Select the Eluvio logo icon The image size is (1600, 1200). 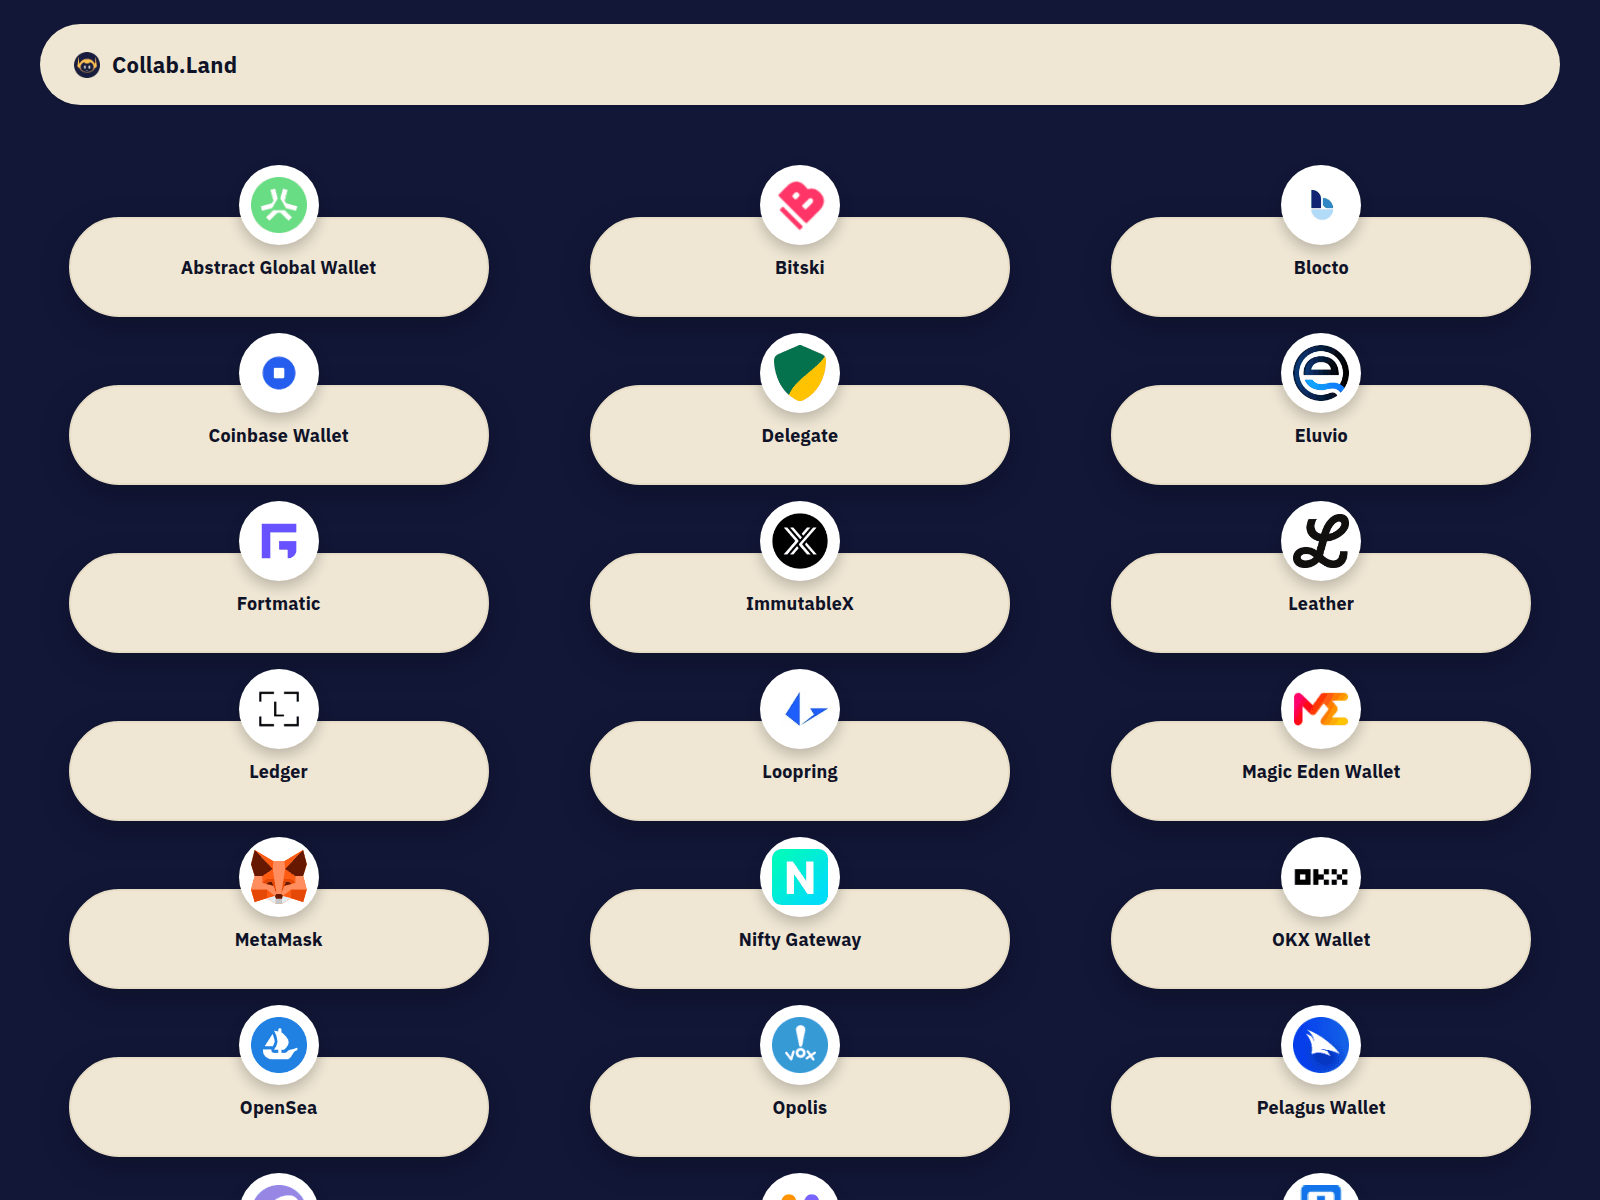tap(1321, 373)
